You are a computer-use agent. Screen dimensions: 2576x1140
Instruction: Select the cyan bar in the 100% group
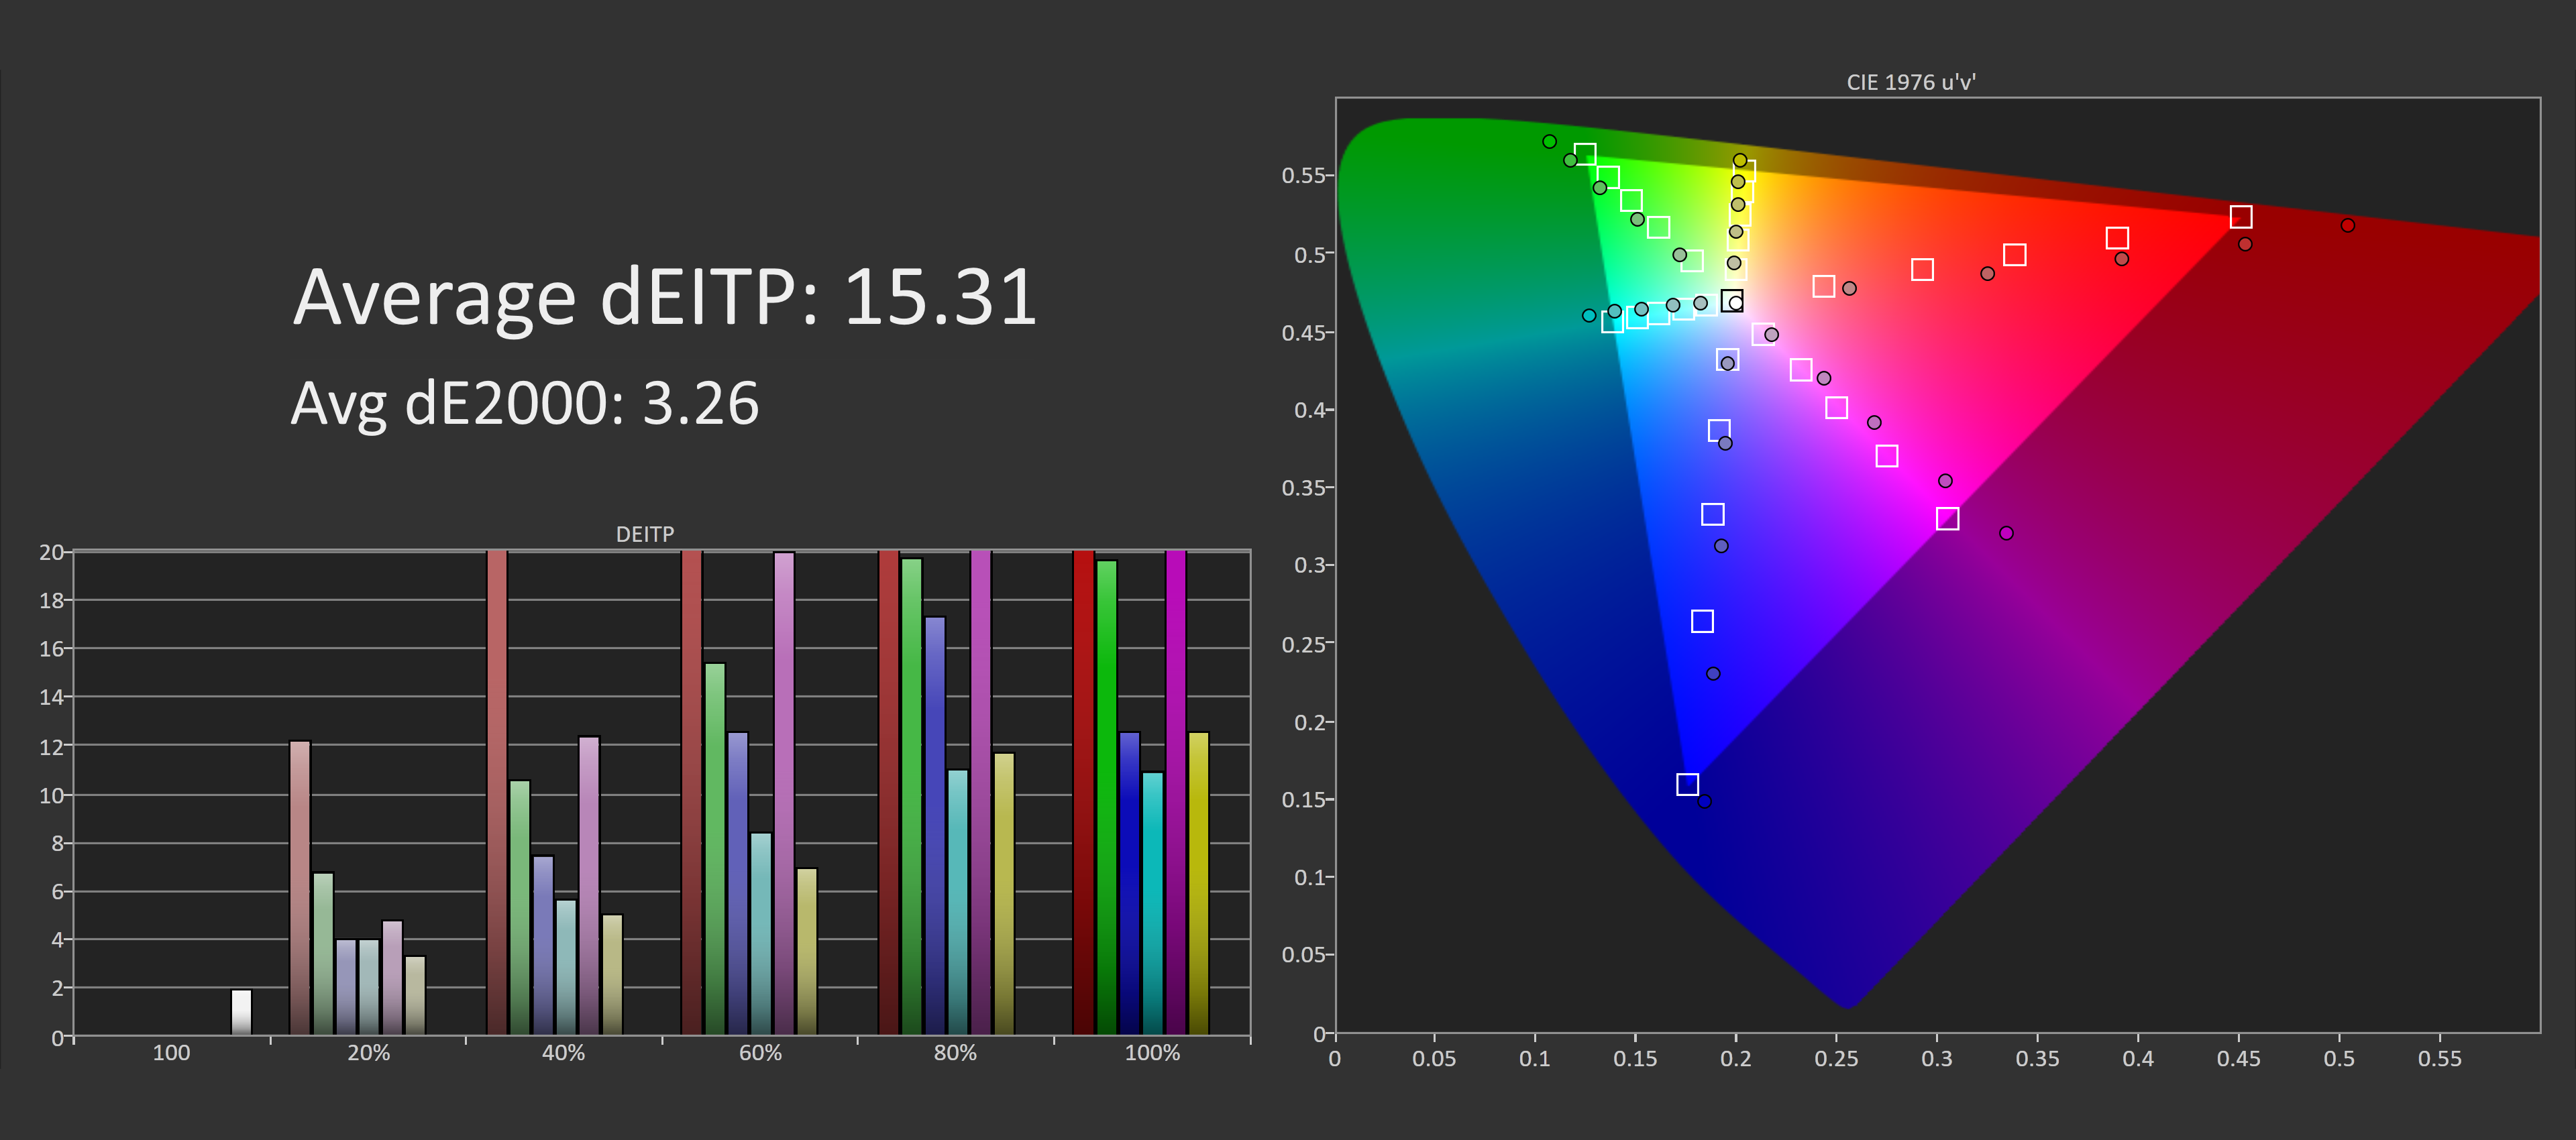pos(1152,903)
